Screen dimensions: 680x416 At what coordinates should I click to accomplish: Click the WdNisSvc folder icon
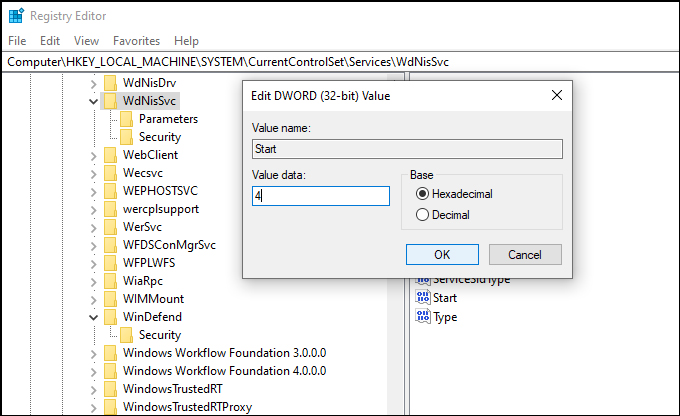(110, 101)
